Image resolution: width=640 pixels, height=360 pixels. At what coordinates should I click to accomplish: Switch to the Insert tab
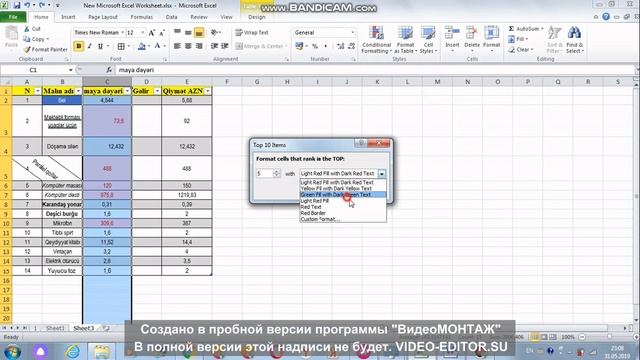tap(68, 17)
